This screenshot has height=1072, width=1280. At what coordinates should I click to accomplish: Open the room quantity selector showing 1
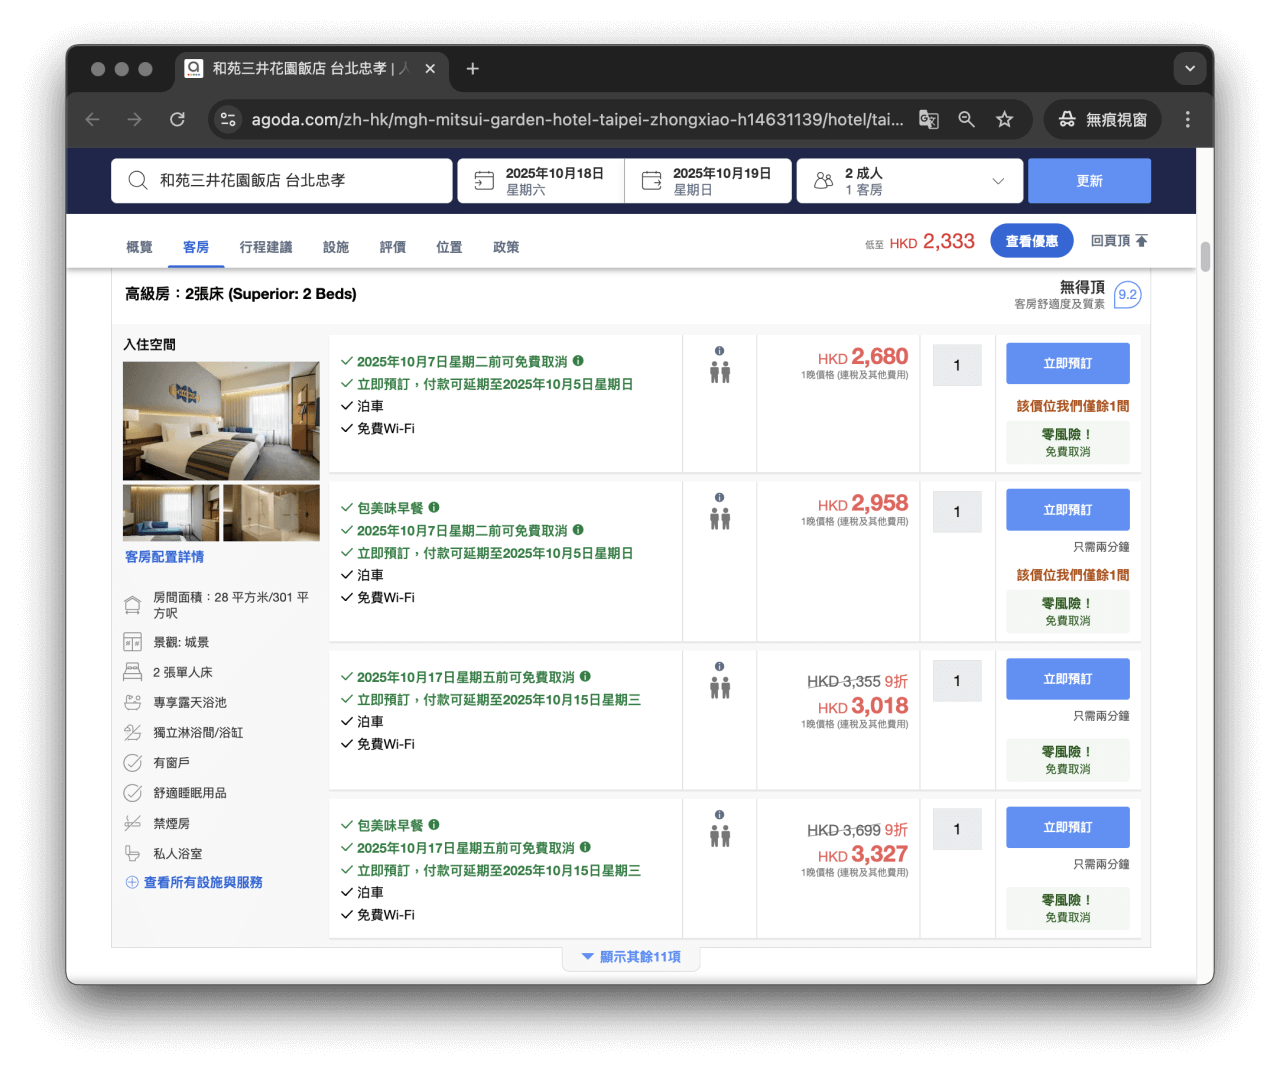pyautogui.click(x=956, y=365)
